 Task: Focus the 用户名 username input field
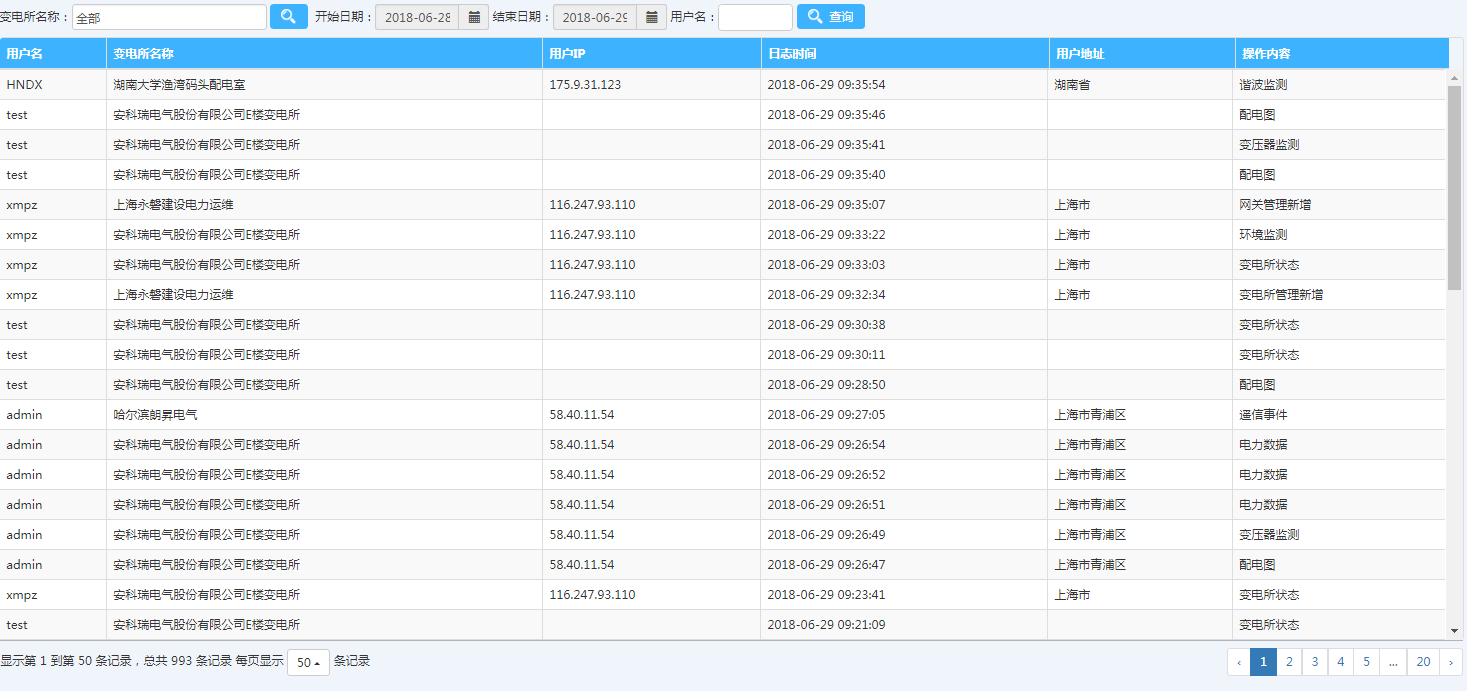tap(754, 17)
